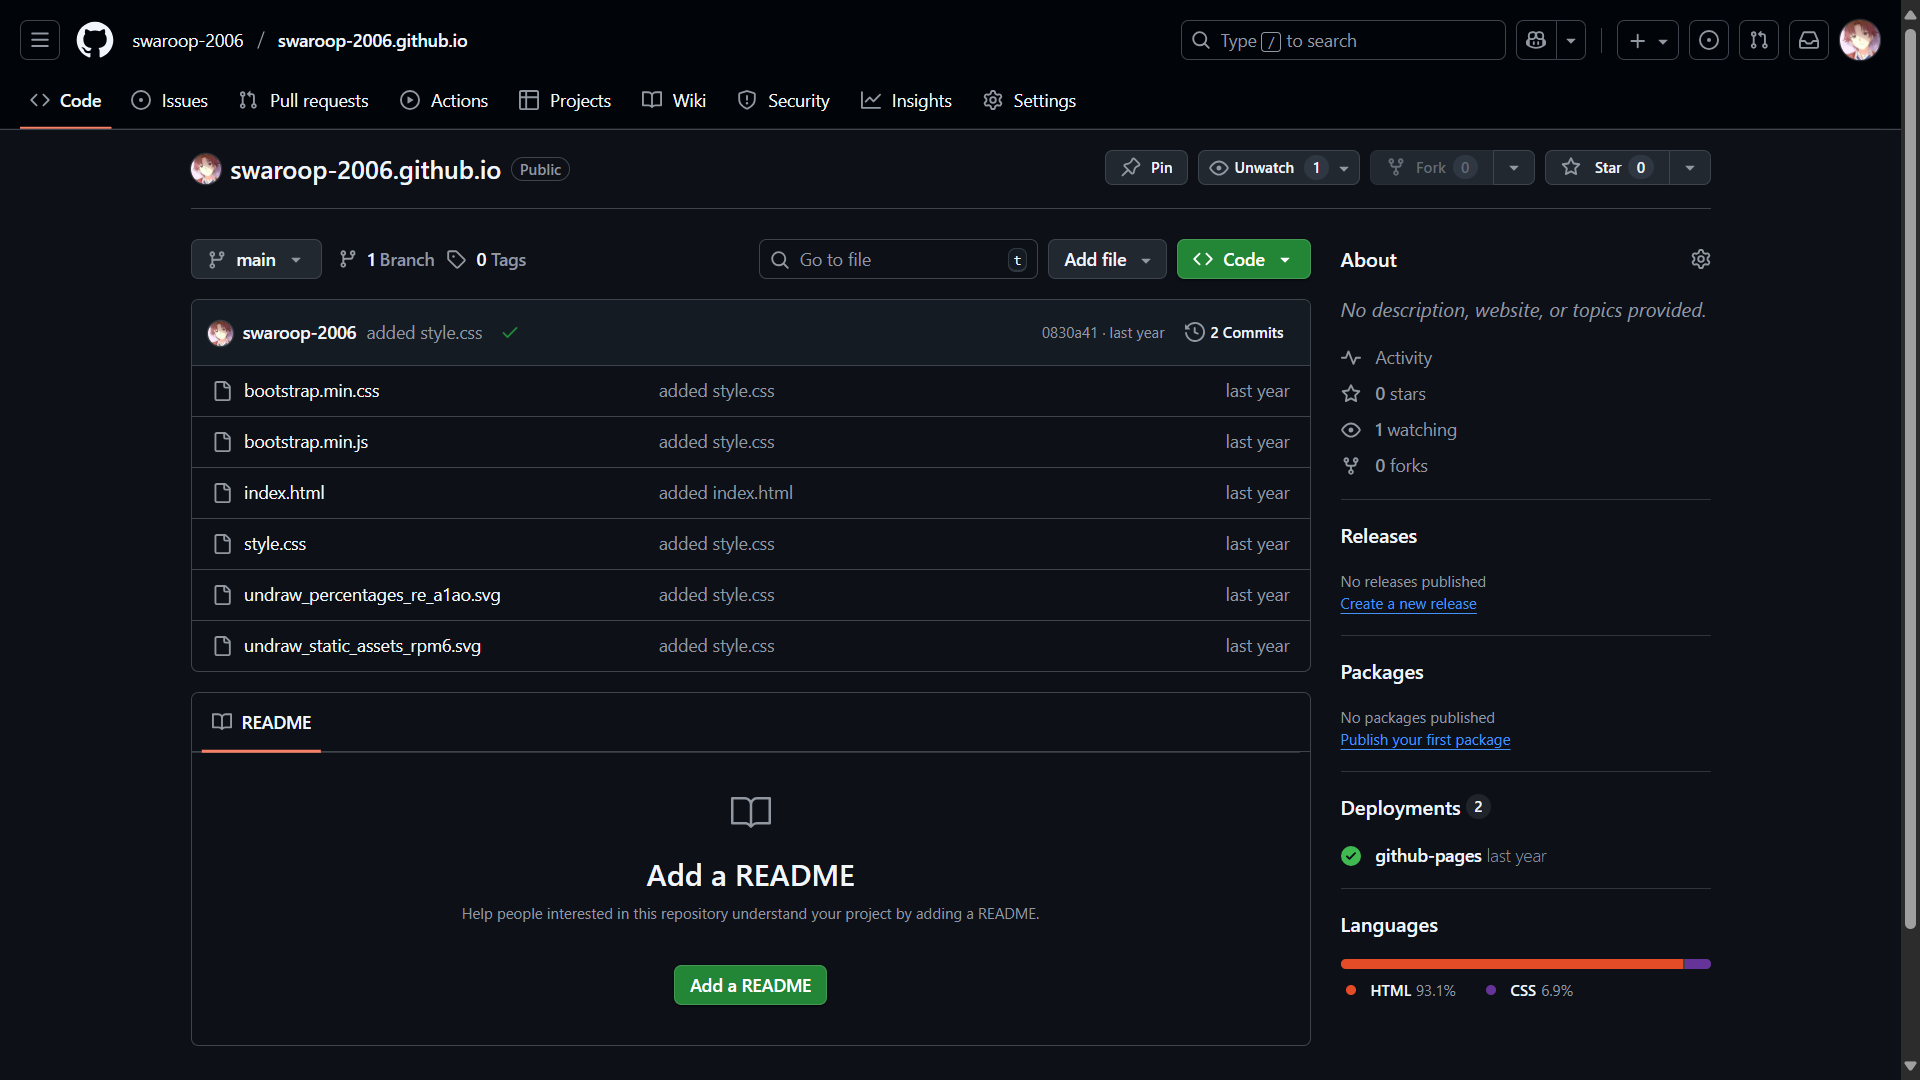This screenshot has height=1080, width=1920.
Task: Open the notifications inbox icon
Action: point(1809,41)
